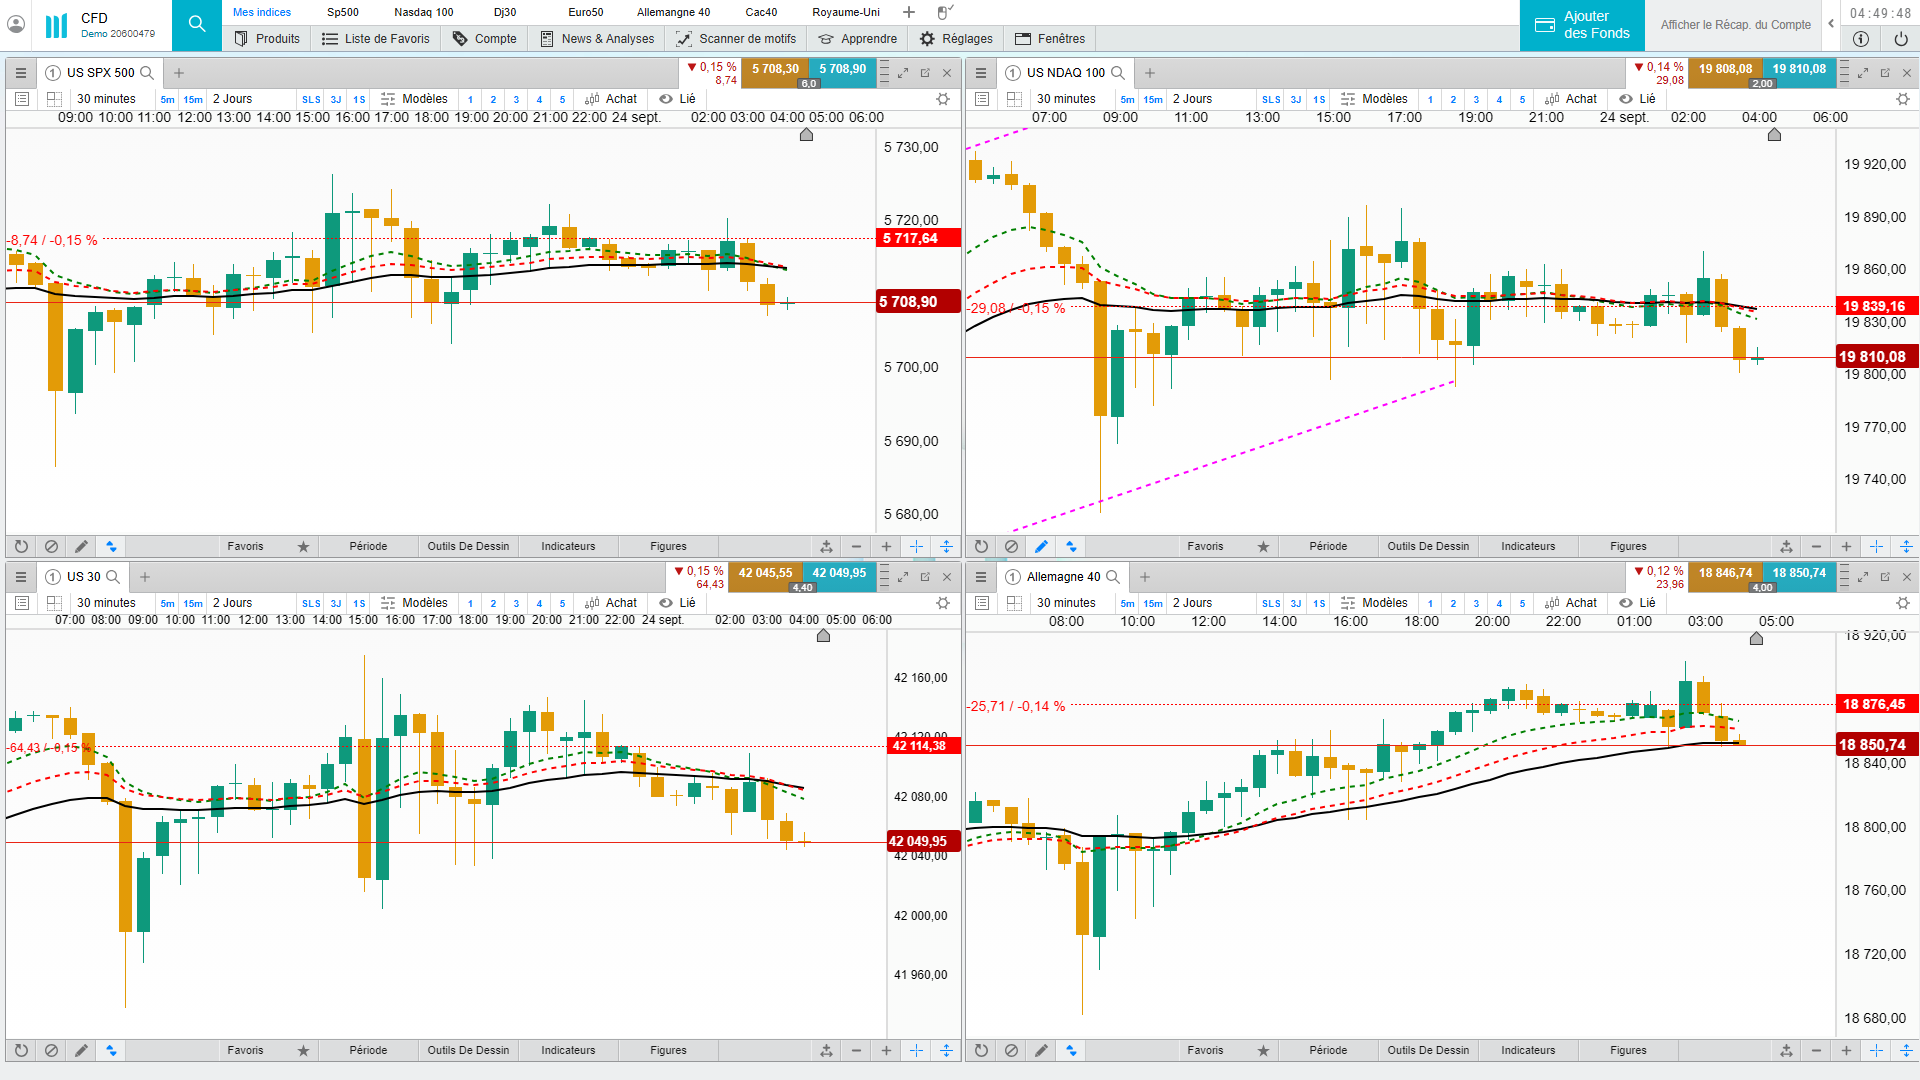The image size is (1920, 1080).
Task: Open 2 Jours period dropdown in US NDAQ 100
Action: (1192, 99)
